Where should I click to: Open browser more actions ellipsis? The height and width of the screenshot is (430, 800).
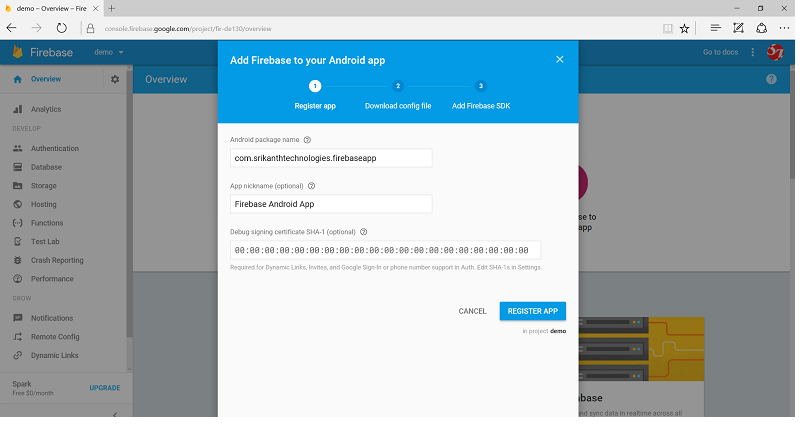[784, 28]
